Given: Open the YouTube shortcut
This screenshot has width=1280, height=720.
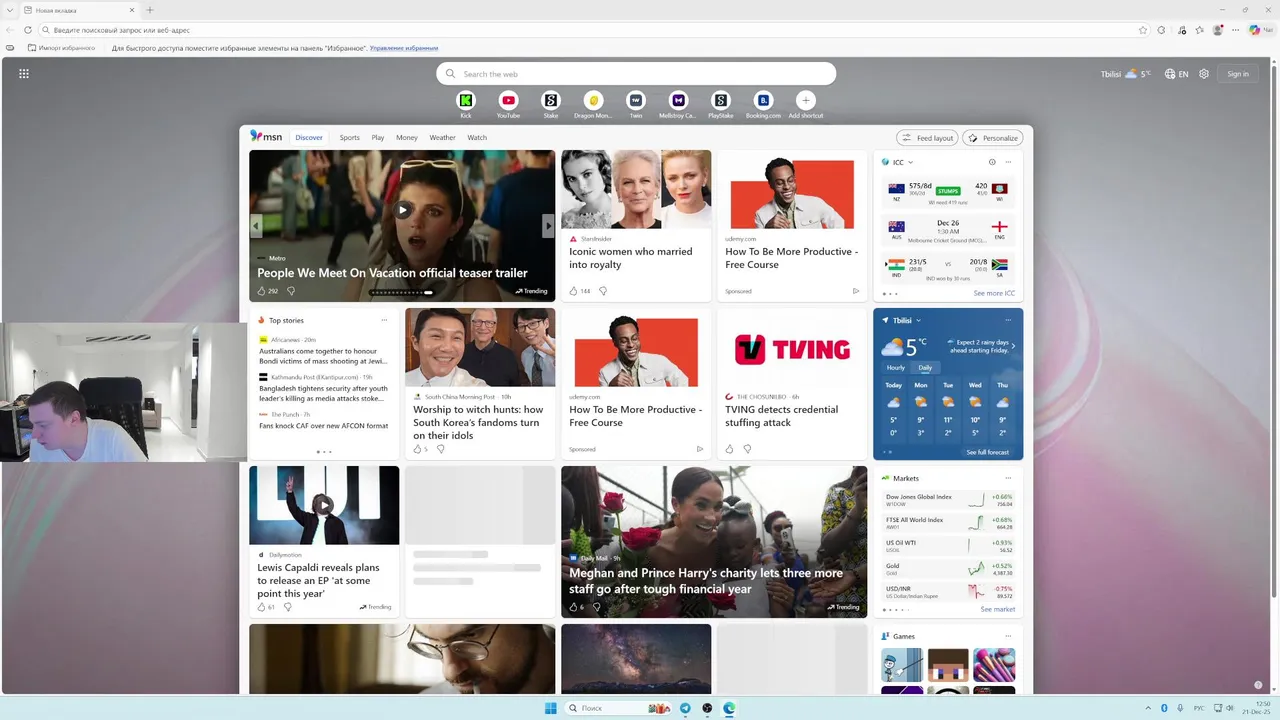Looking at the screenshot, I should click(x=508, y=100).
